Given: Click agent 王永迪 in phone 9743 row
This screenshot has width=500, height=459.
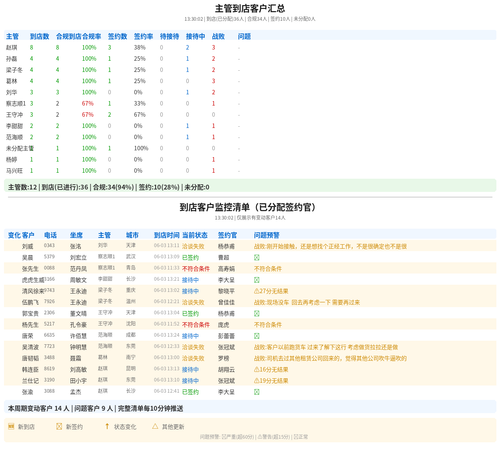Looking at the screenshot, I should [x=78, y=291].
